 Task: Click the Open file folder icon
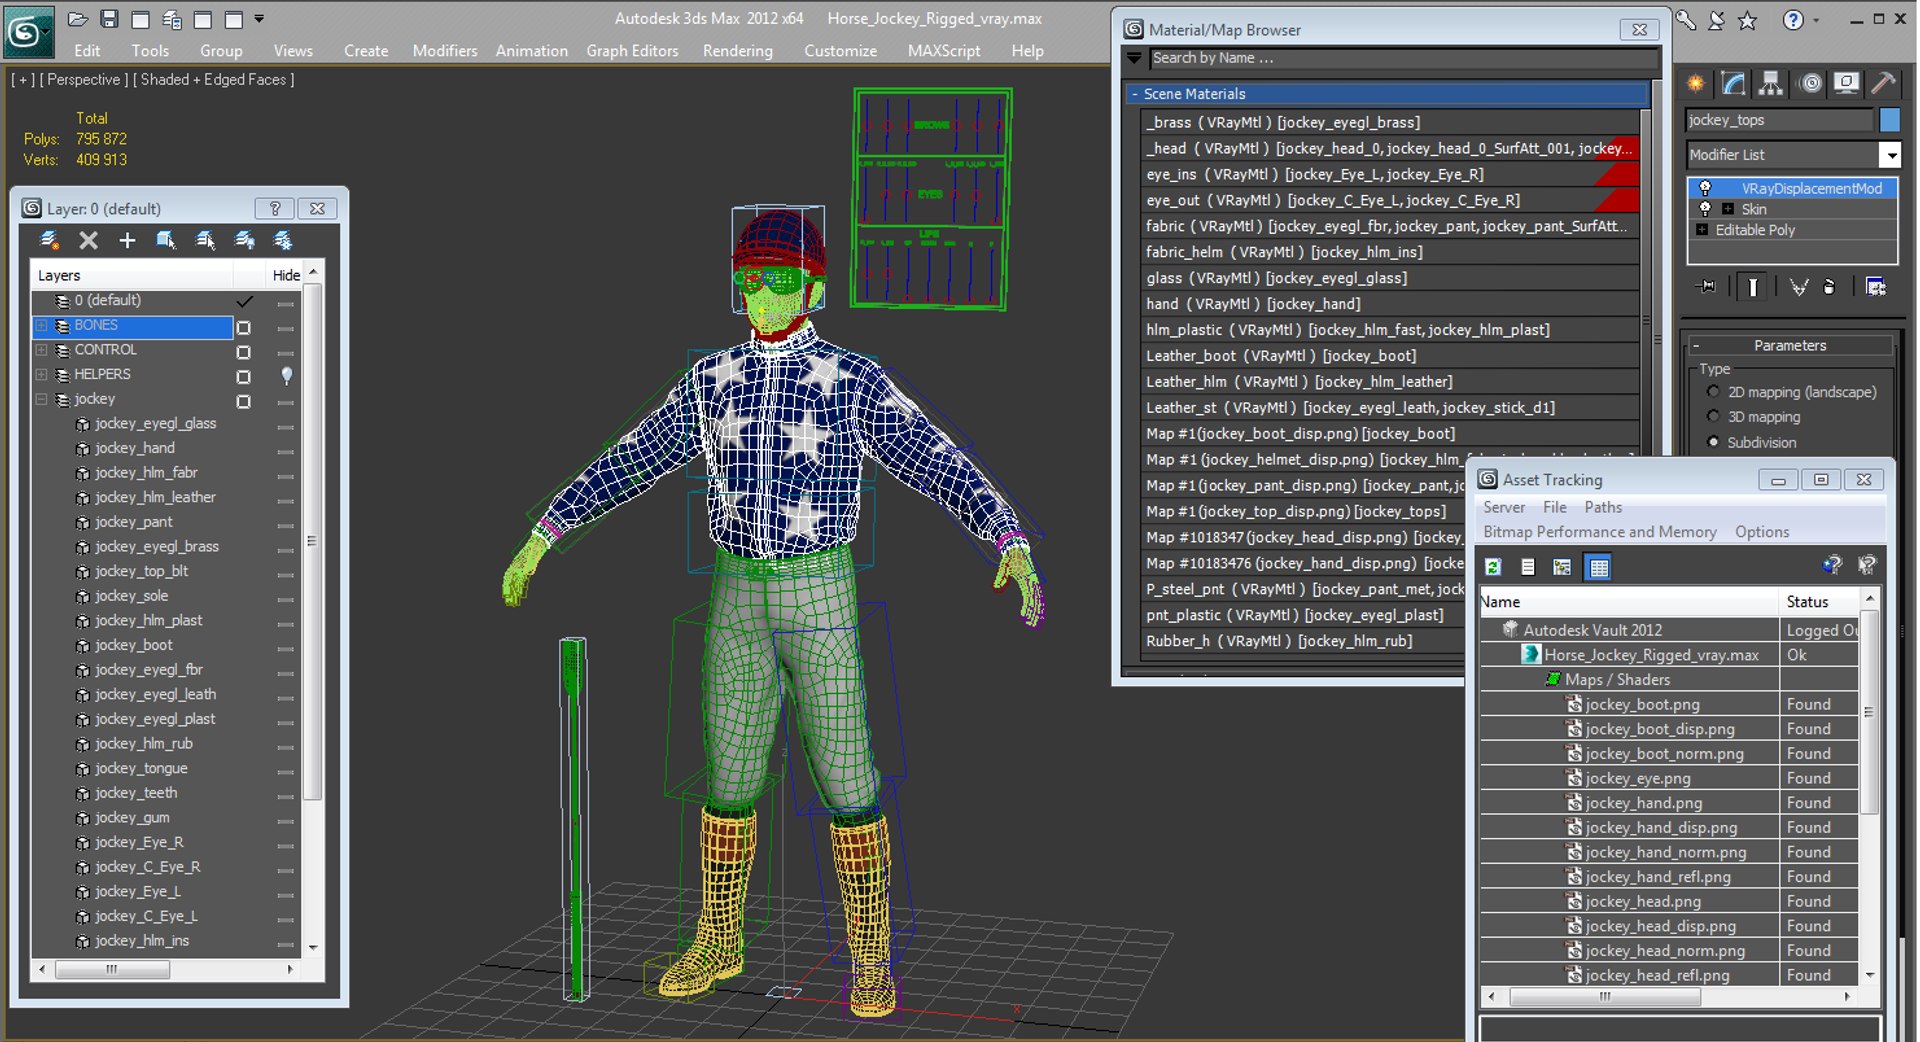click(x=78, y=19)
